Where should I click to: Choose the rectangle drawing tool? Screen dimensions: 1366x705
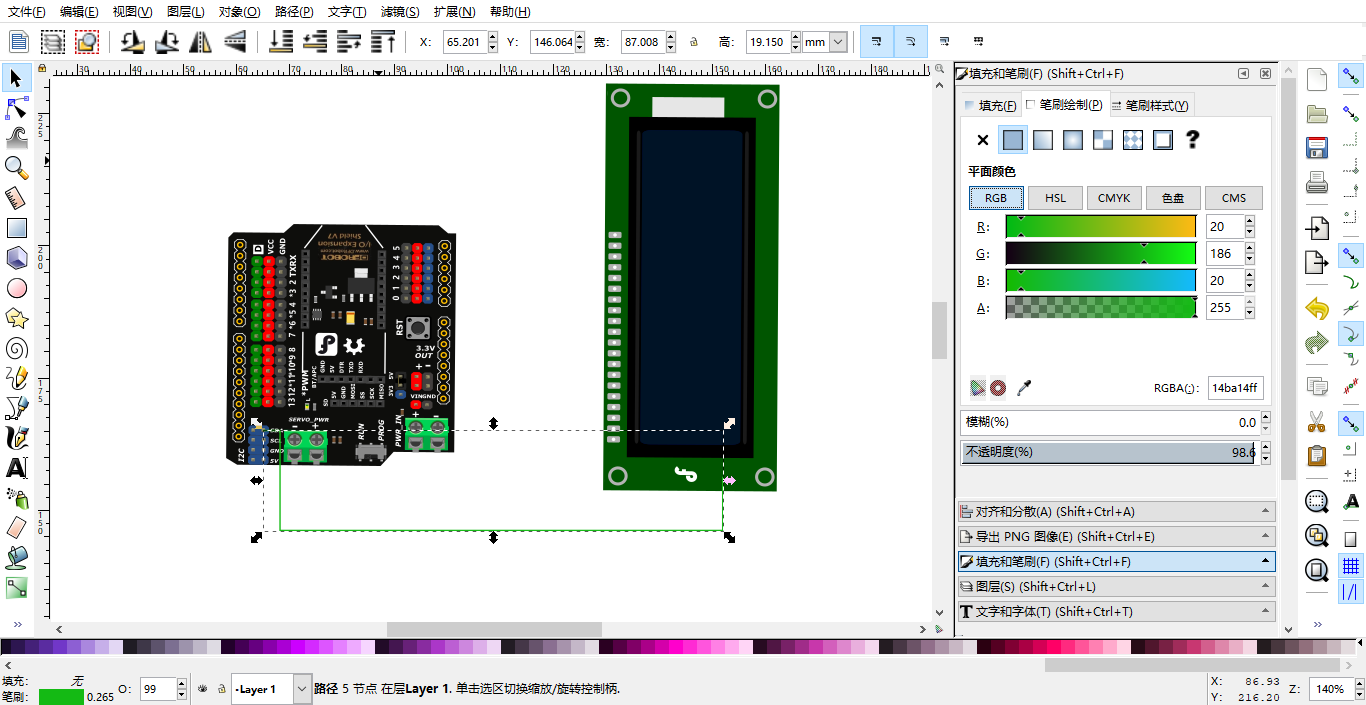(17, 228)
